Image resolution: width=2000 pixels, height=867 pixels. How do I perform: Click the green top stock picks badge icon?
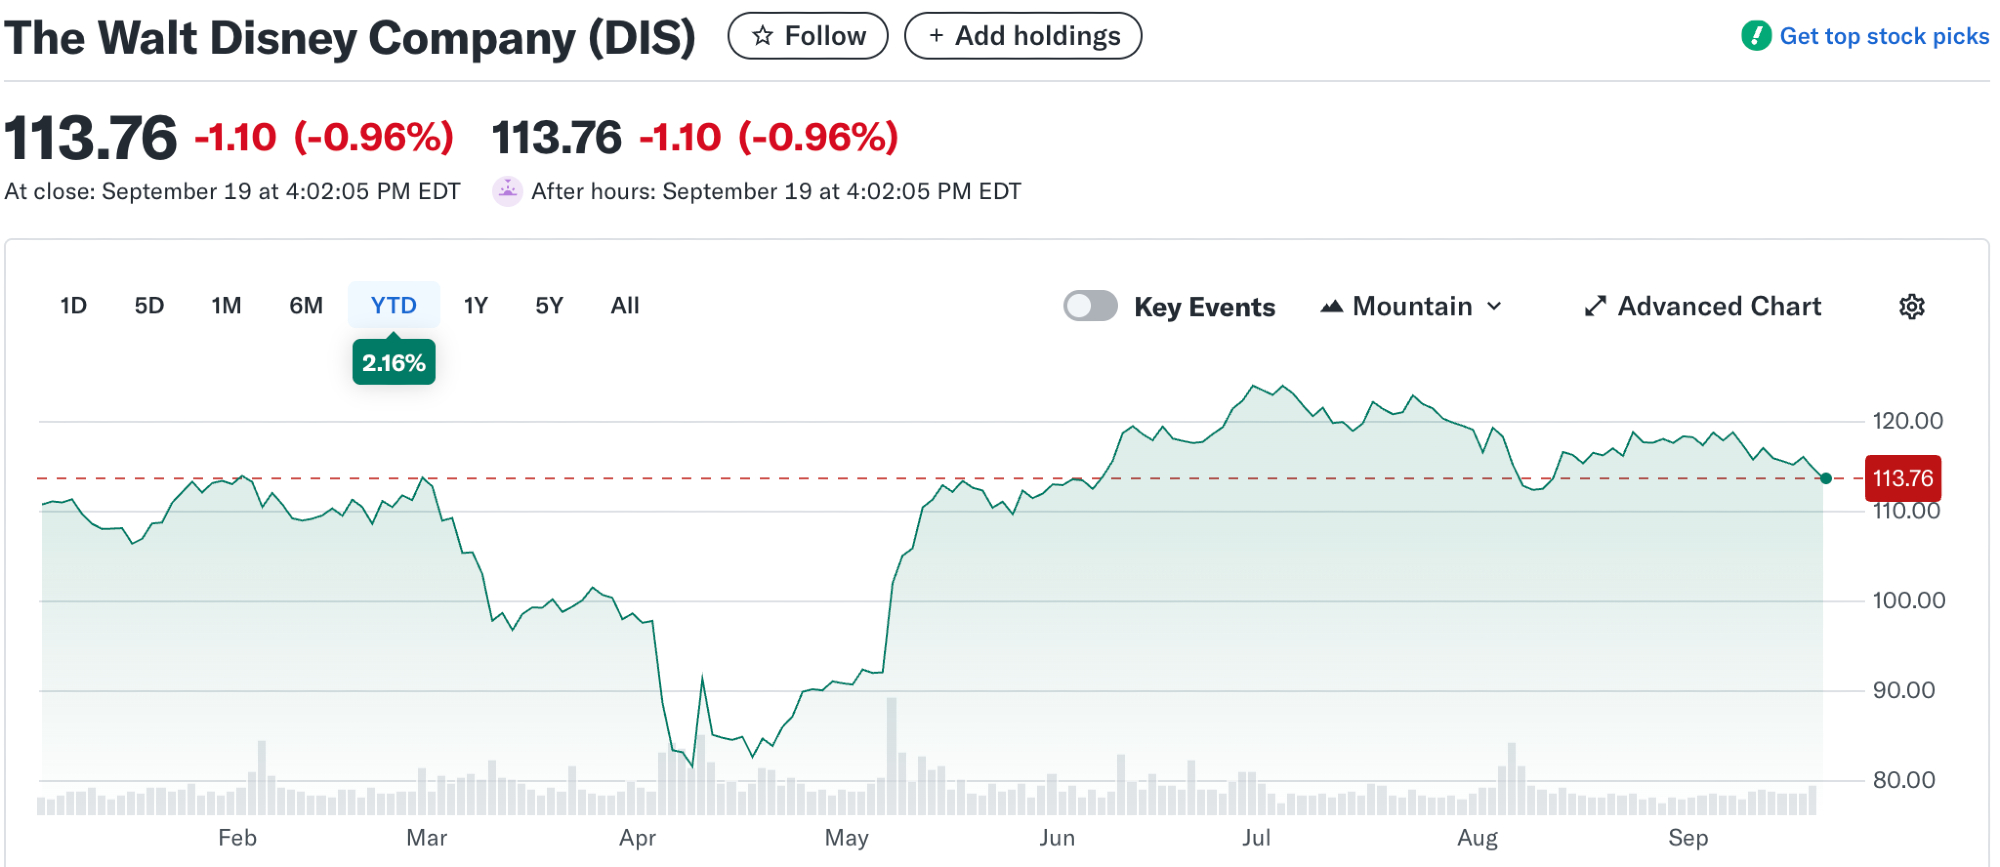[x=1755, y=36]
